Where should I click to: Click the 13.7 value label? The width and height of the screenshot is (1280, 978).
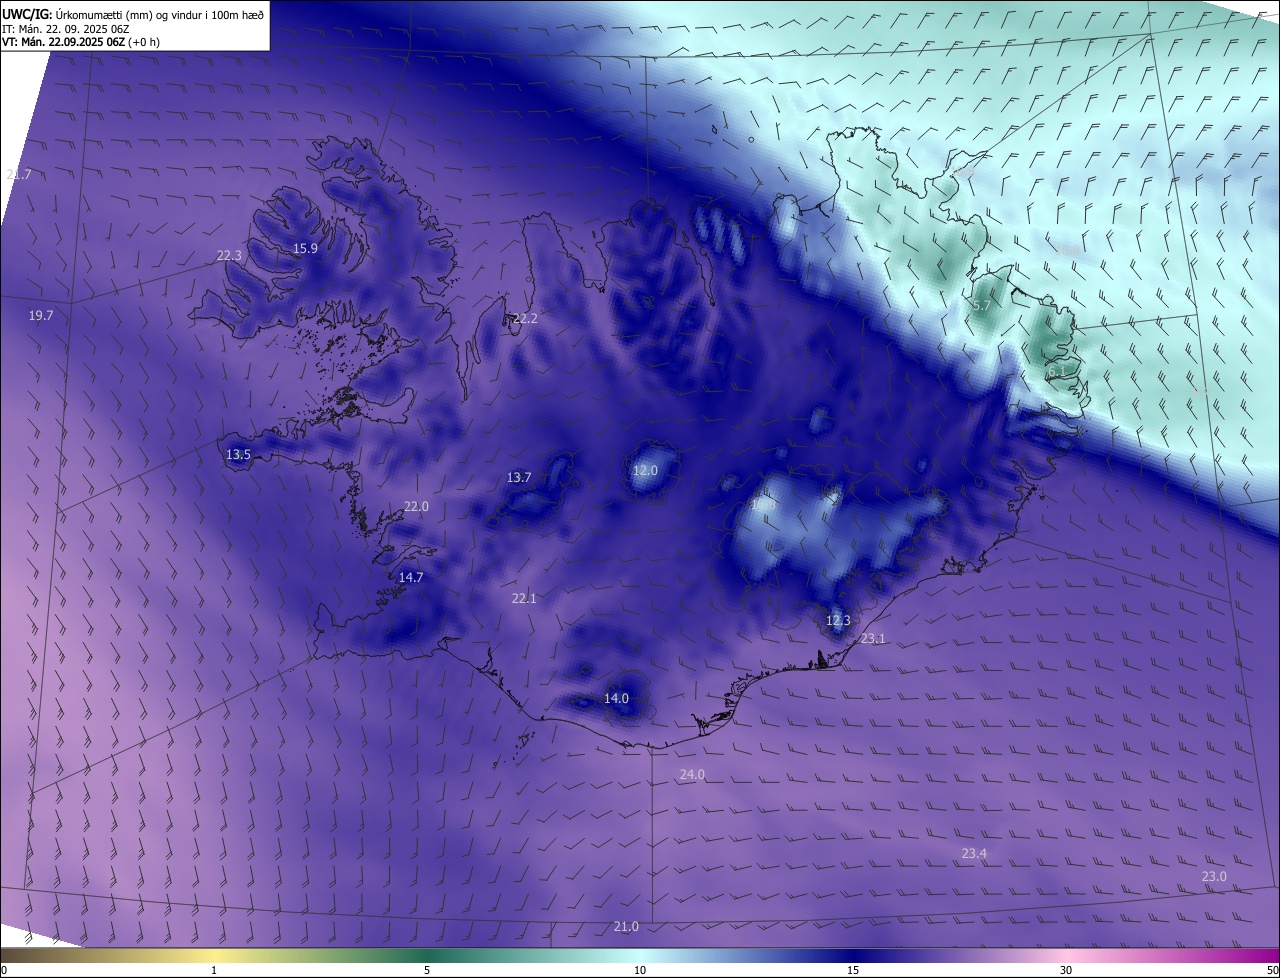click(x=519, y=477)
